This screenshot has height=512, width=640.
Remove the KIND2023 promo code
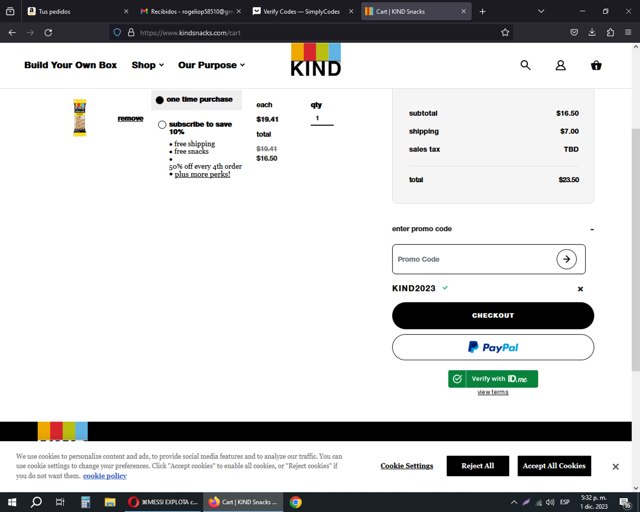pyautogui.click(x=580, y=289)
